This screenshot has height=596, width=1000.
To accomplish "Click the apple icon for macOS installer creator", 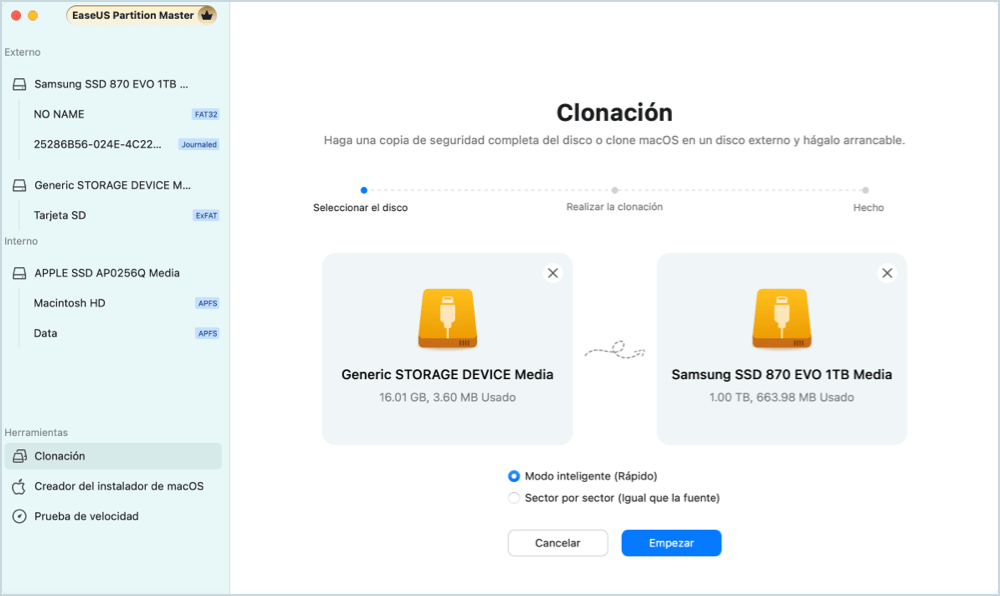I will (20, 486).
